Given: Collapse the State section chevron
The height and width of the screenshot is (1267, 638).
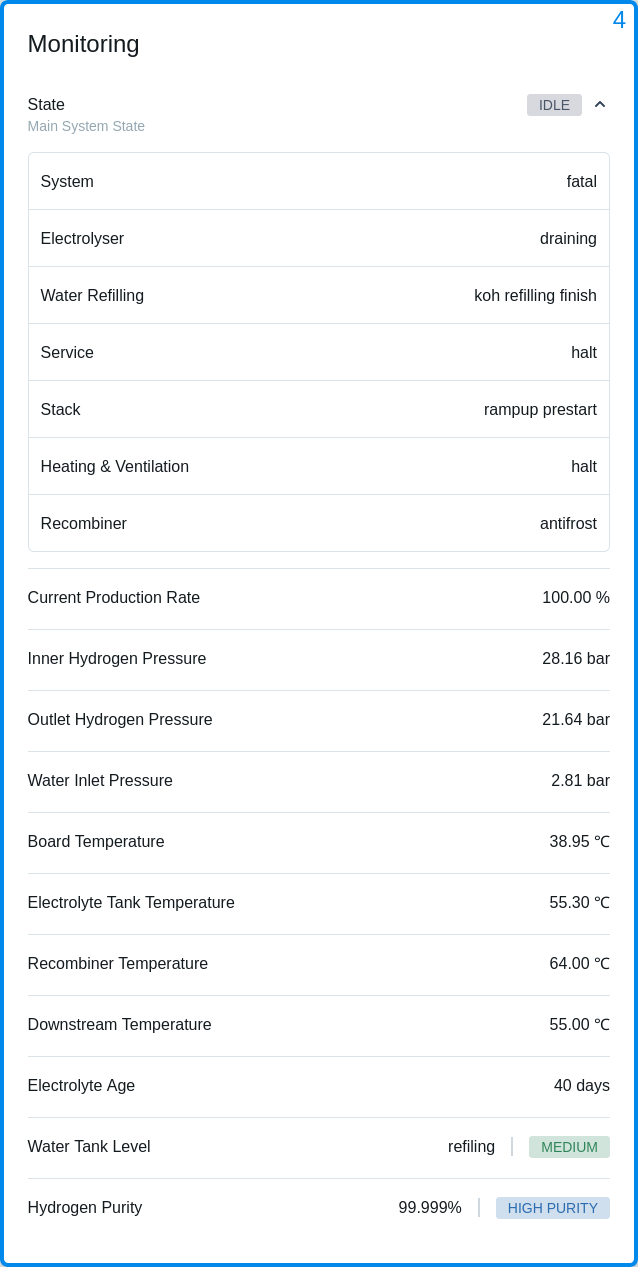Looking at the screenshot, I should (600, 104).
